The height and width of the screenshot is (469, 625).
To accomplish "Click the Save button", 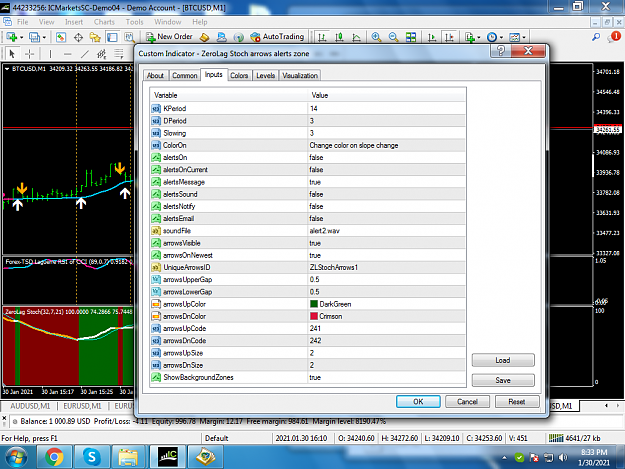I will point(503,380).
